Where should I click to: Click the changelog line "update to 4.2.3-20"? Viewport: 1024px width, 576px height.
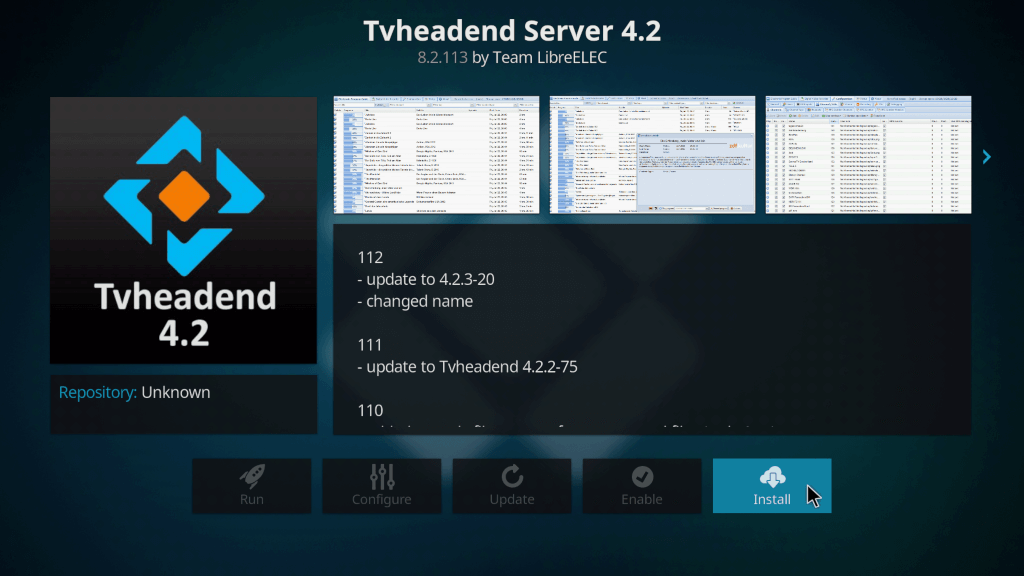[425, 279]
